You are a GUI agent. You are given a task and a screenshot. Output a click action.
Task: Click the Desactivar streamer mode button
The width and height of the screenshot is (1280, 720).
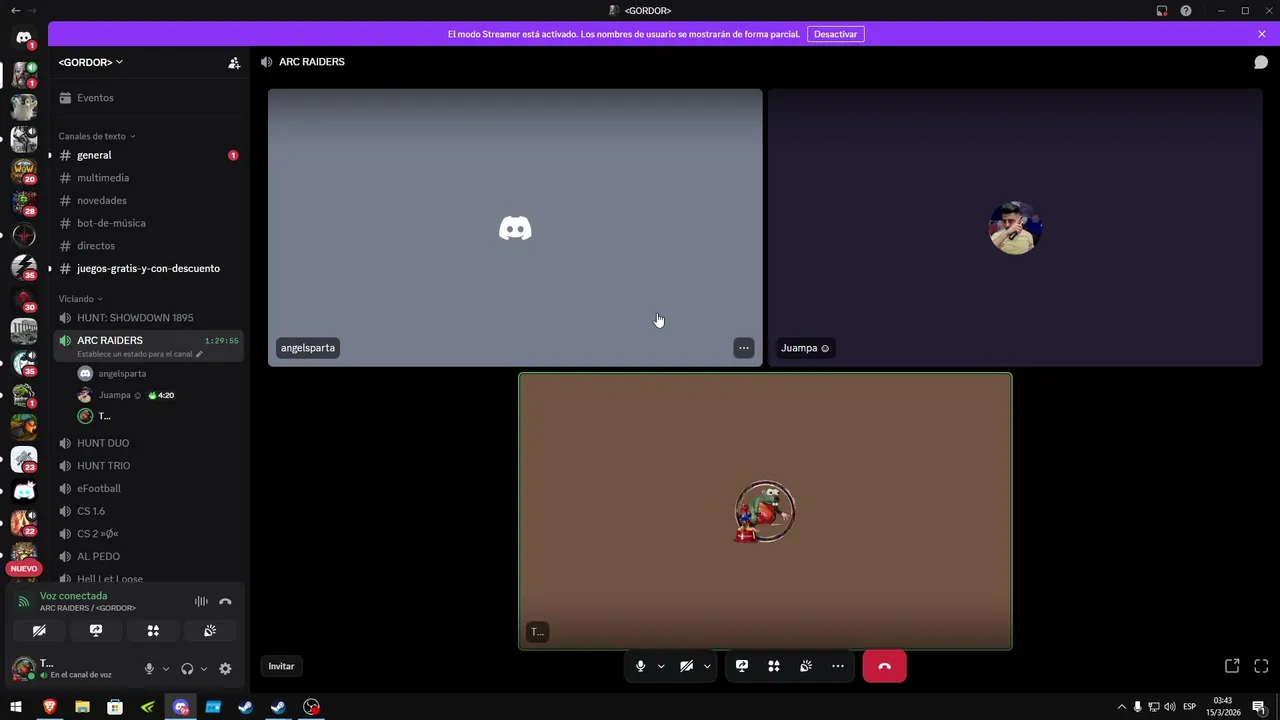click(x=835, y=34)
